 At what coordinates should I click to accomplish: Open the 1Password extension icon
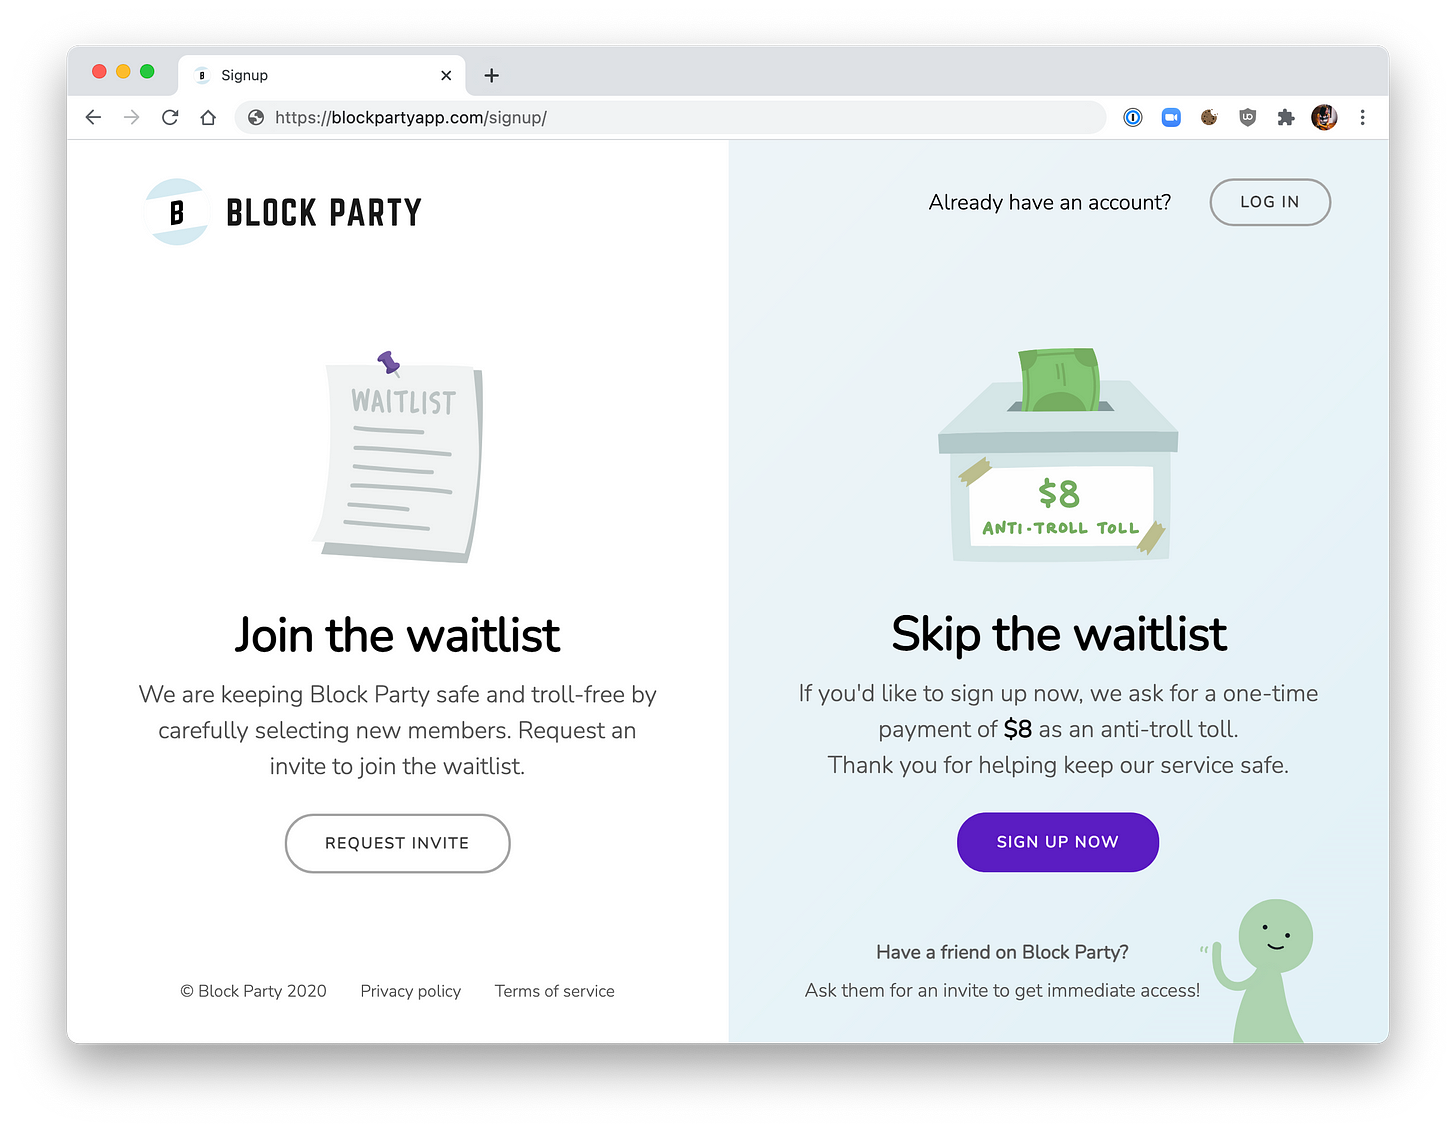pyautogui.click(x=1133, y=117)
